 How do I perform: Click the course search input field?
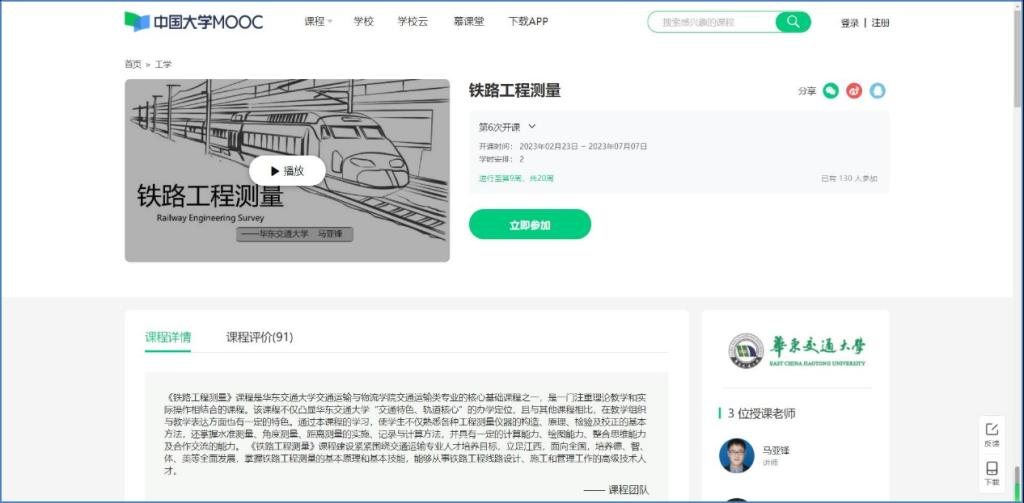pyautogui.click(x=710, y=22)
